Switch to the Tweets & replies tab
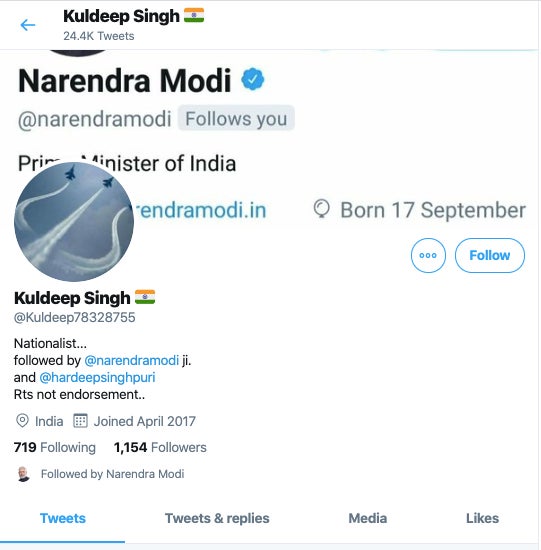 coord(217,518)
